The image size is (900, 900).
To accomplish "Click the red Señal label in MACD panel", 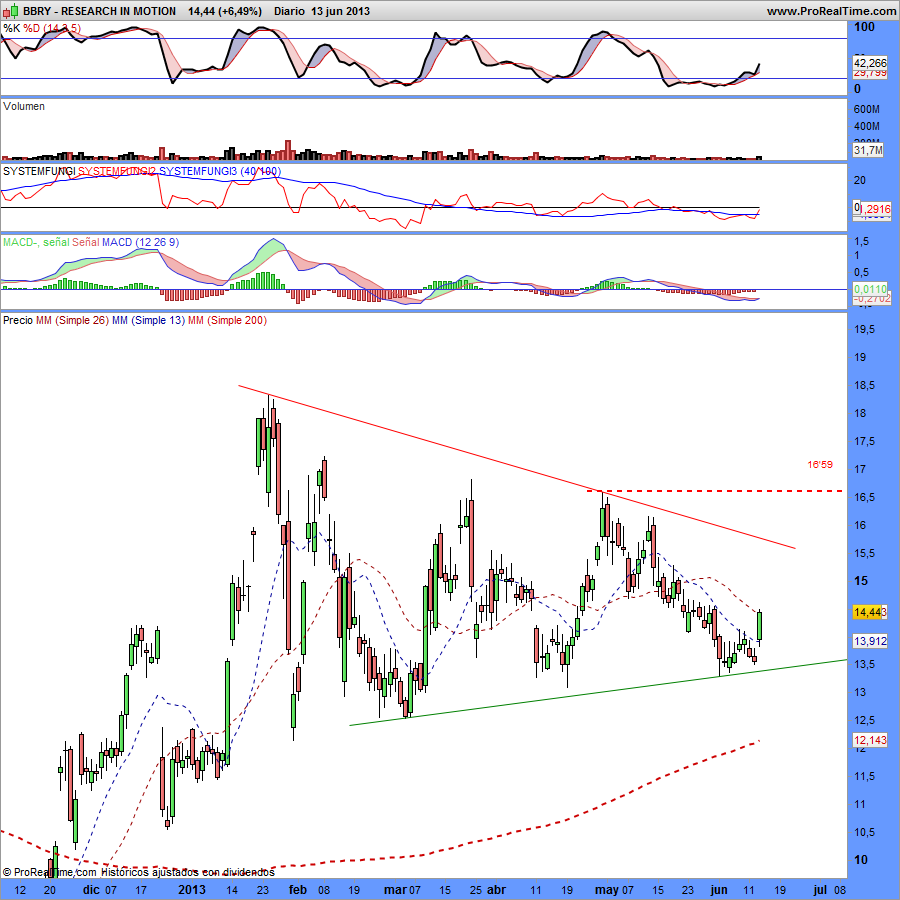I will coord(86,242).
